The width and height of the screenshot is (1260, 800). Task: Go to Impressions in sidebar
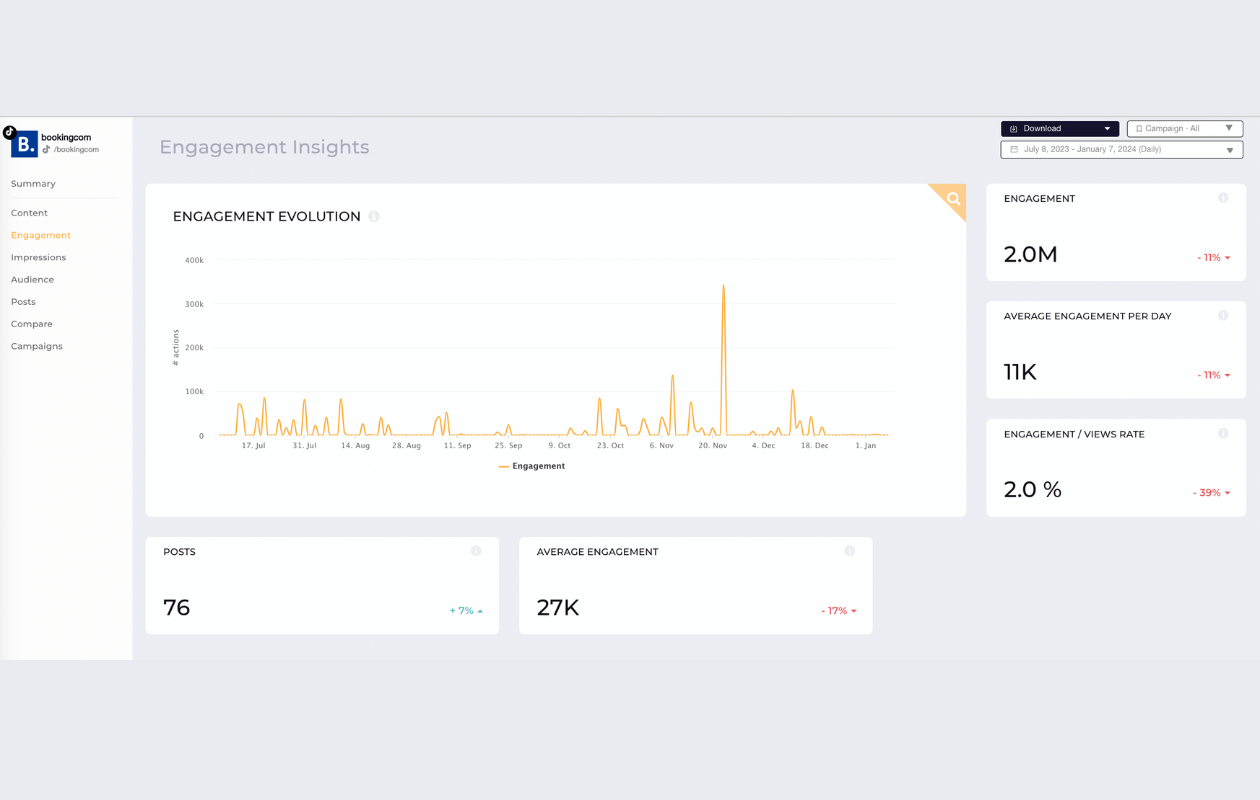(x=38, y=257)
